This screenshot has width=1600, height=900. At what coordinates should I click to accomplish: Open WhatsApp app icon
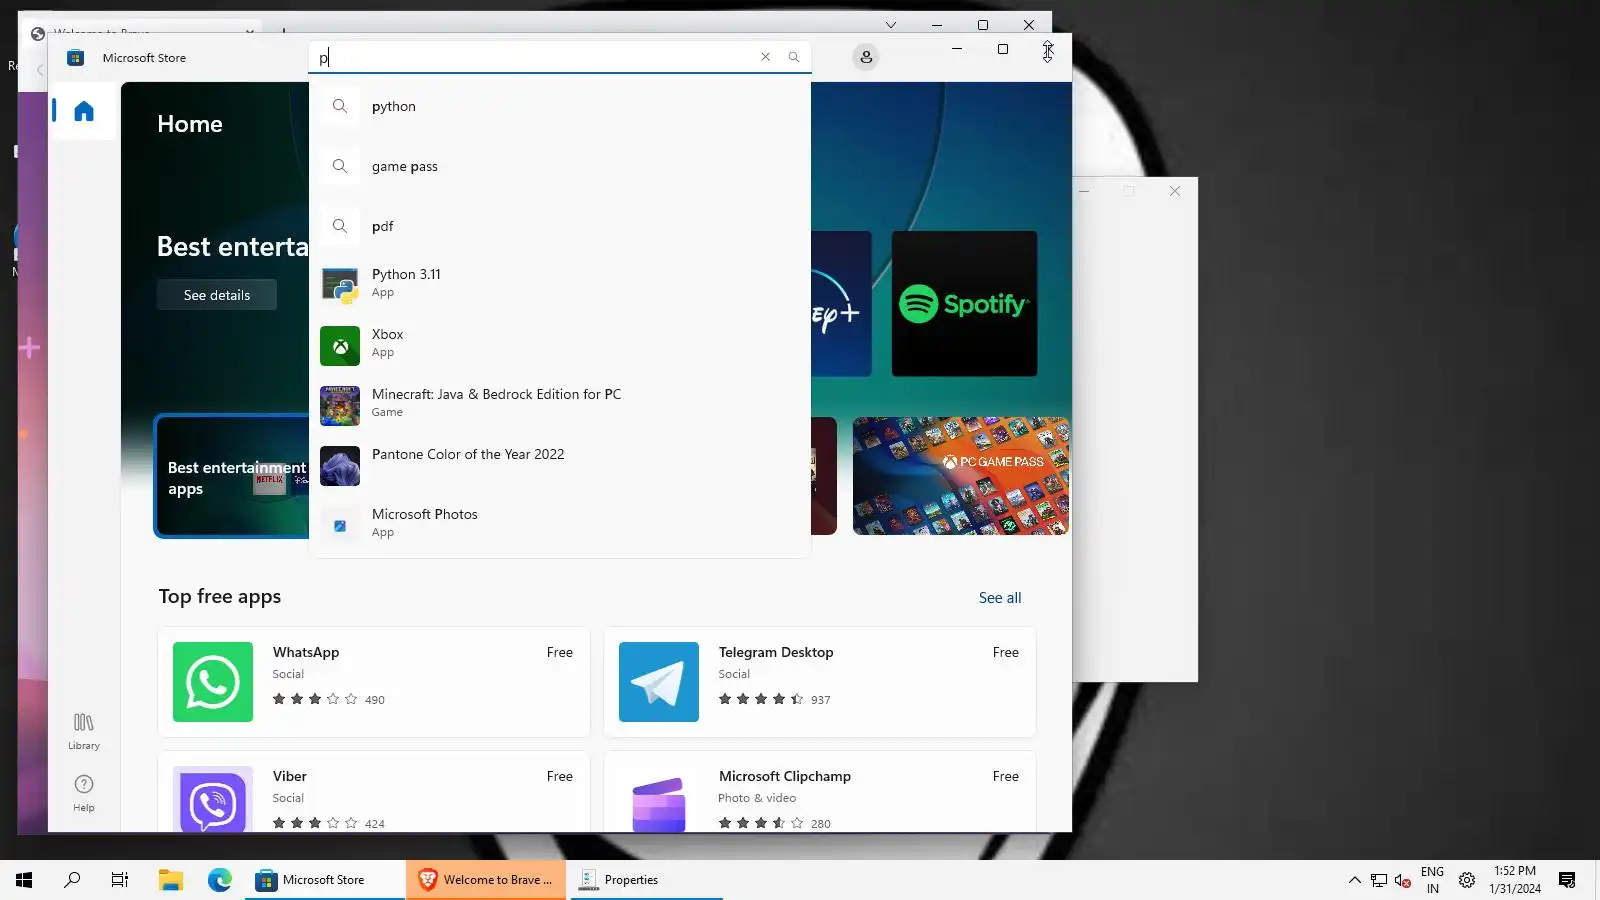point(213,682)
